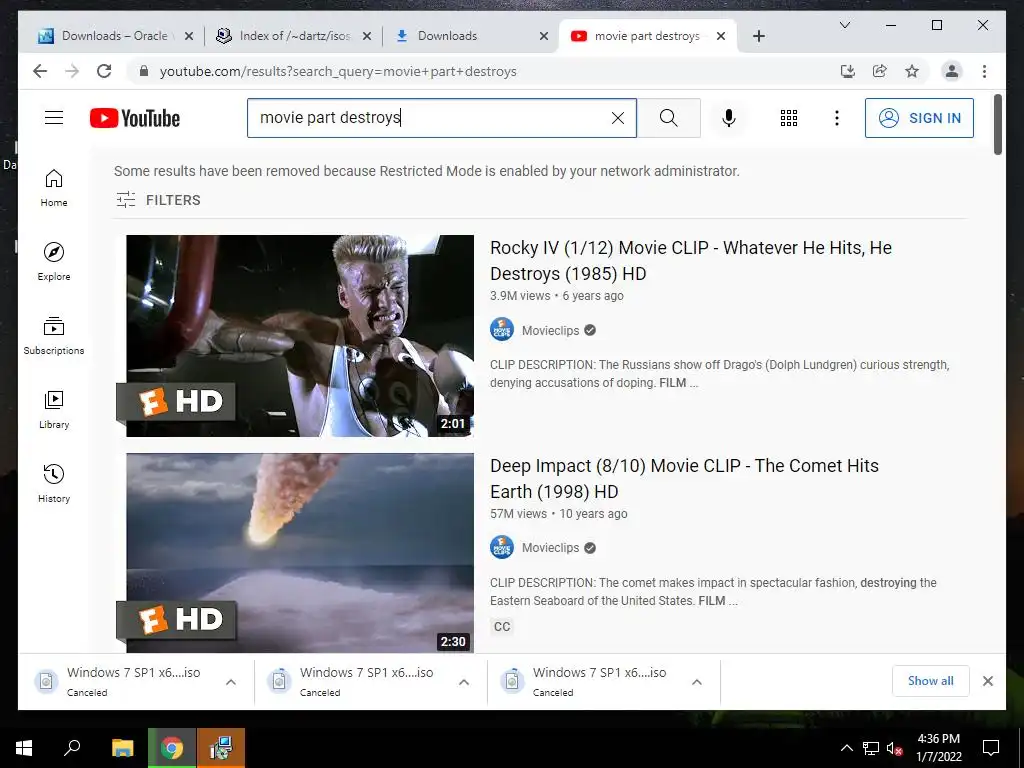Open Movieclips channel under Rocky IV
Screen dimensions: 1024x768
point(550,330)
